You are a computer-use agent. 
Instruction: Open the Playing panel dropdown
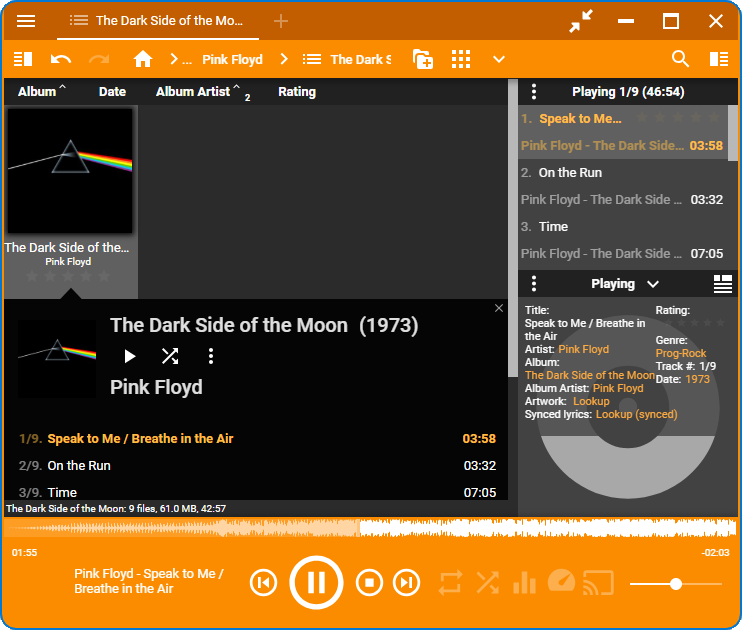653,284
